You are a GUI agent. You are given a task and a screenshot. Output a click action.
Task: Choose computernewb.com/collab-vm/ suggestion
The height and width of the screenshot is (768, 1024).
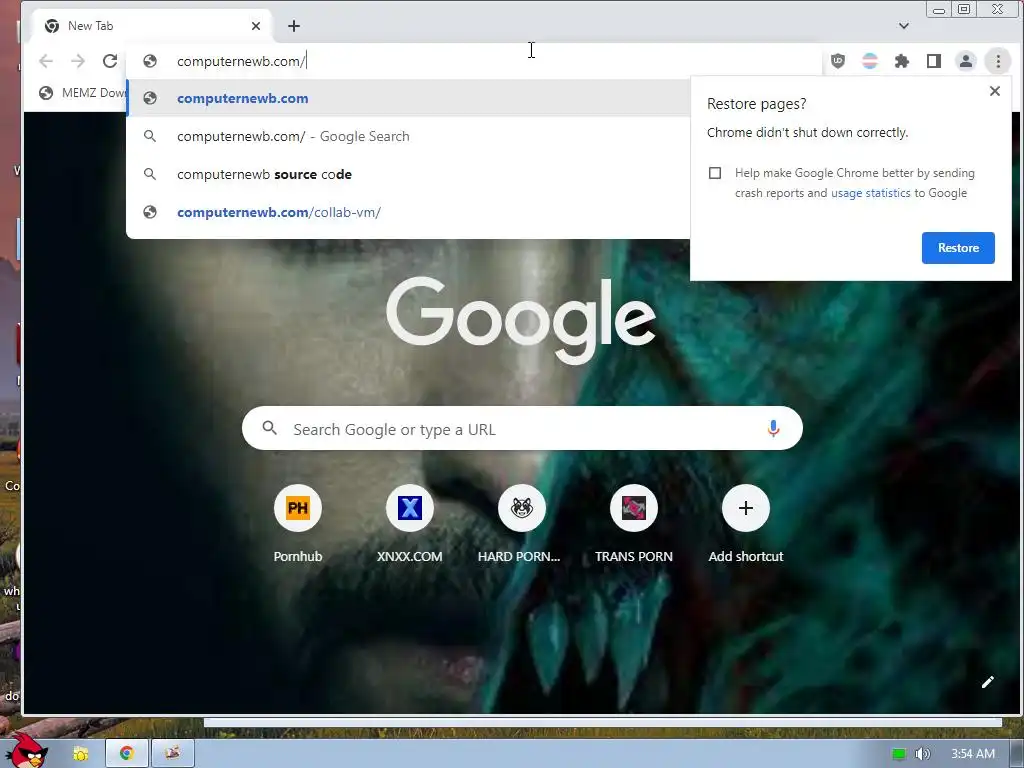click(x=409, y=212)
